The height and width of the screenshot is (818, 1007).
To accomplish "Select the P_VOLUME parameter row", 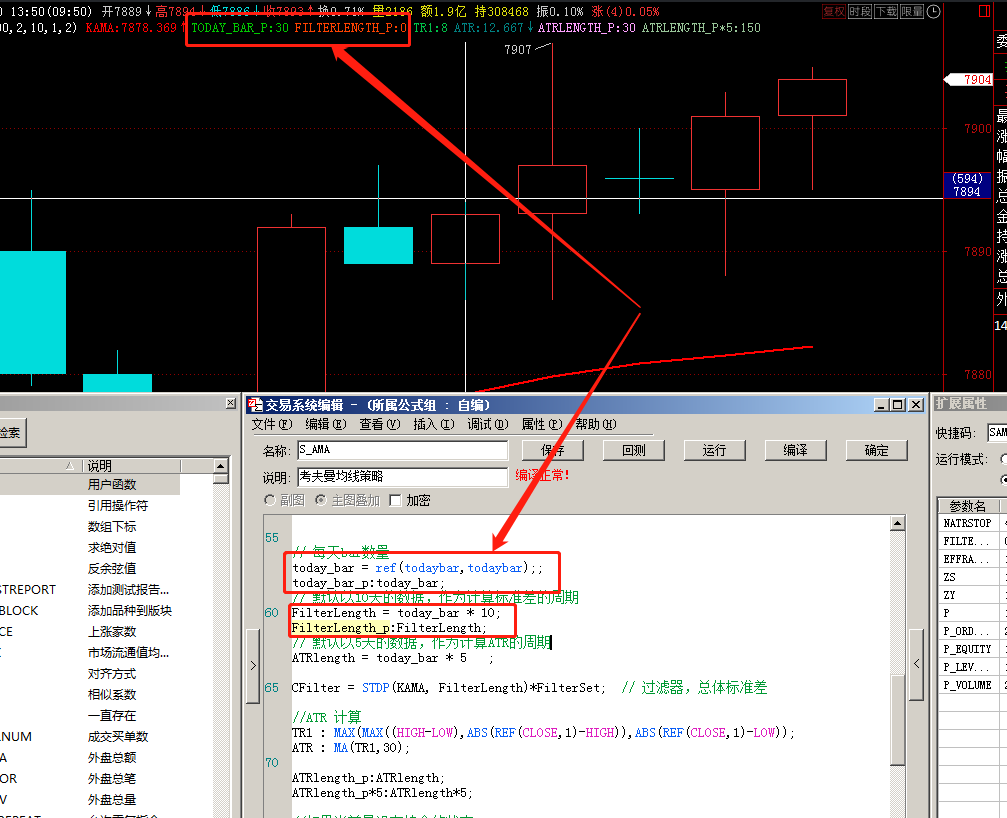I will (x=972, y=685).
